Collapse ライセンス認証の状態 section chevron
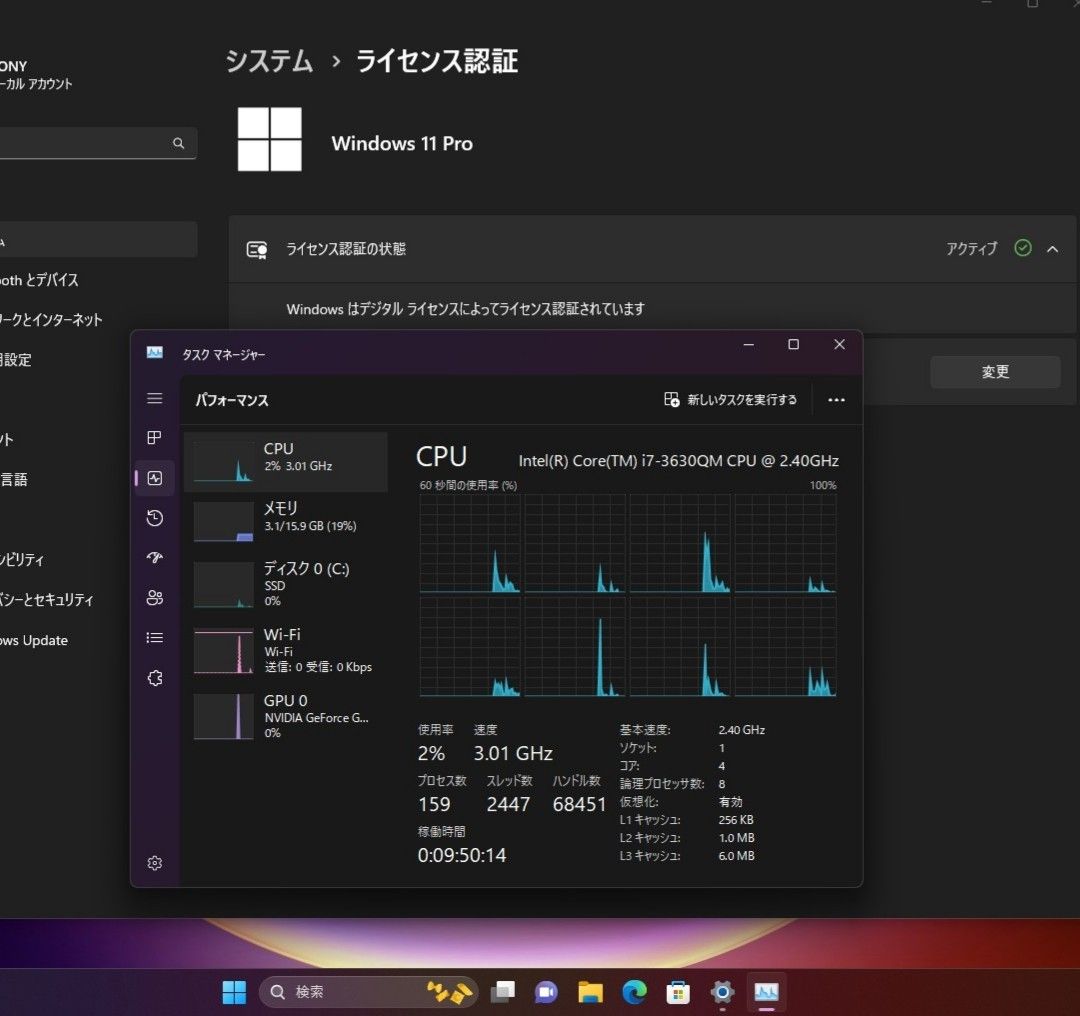 tap(1052, 249)
